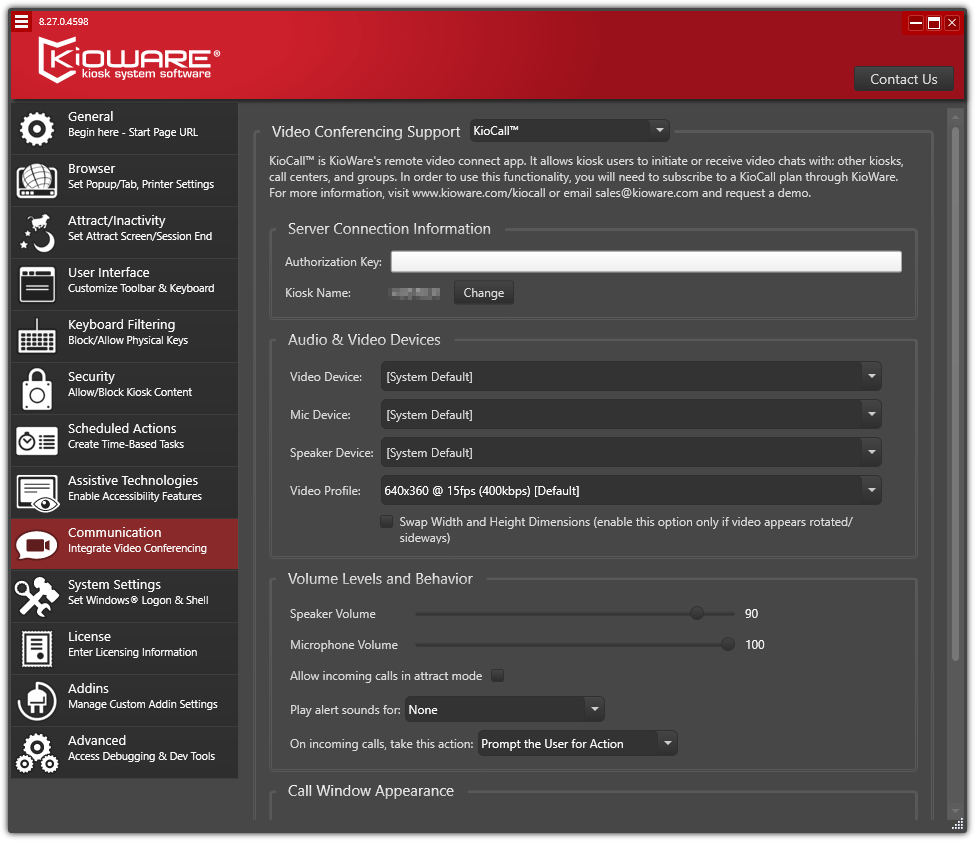Click the Contact Us button
Screen dimensions: 975x841
[x=903, y=79]
